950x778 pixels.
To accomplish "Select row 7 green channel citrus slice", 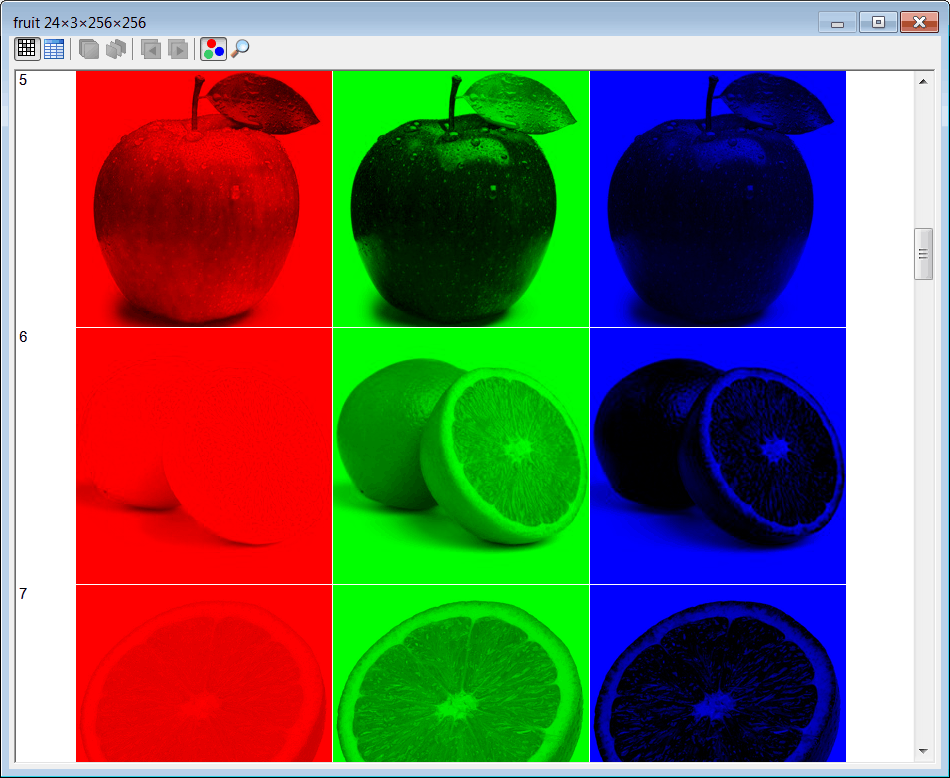I will click(461, 673).
